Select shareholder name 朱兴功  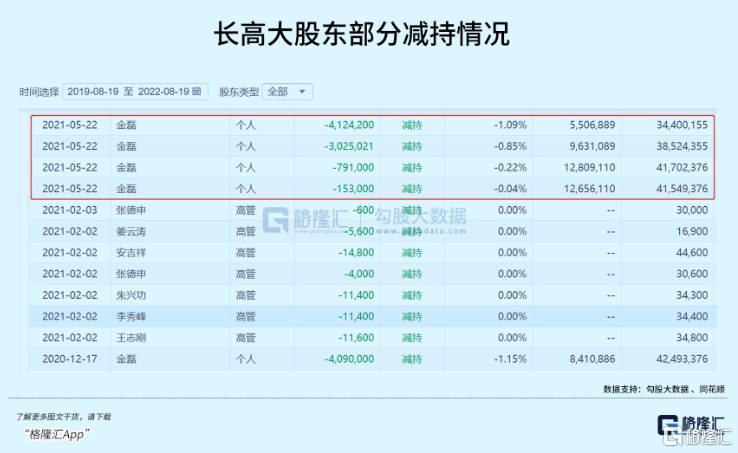point(131,295)
